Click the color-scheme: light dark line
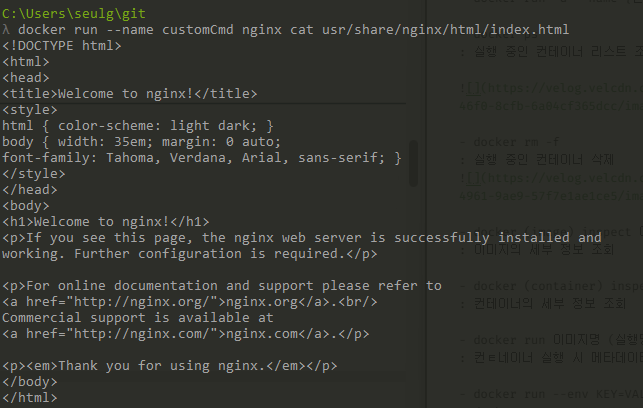The height and width of the screenshot is (408, 643). click(138, 125)
